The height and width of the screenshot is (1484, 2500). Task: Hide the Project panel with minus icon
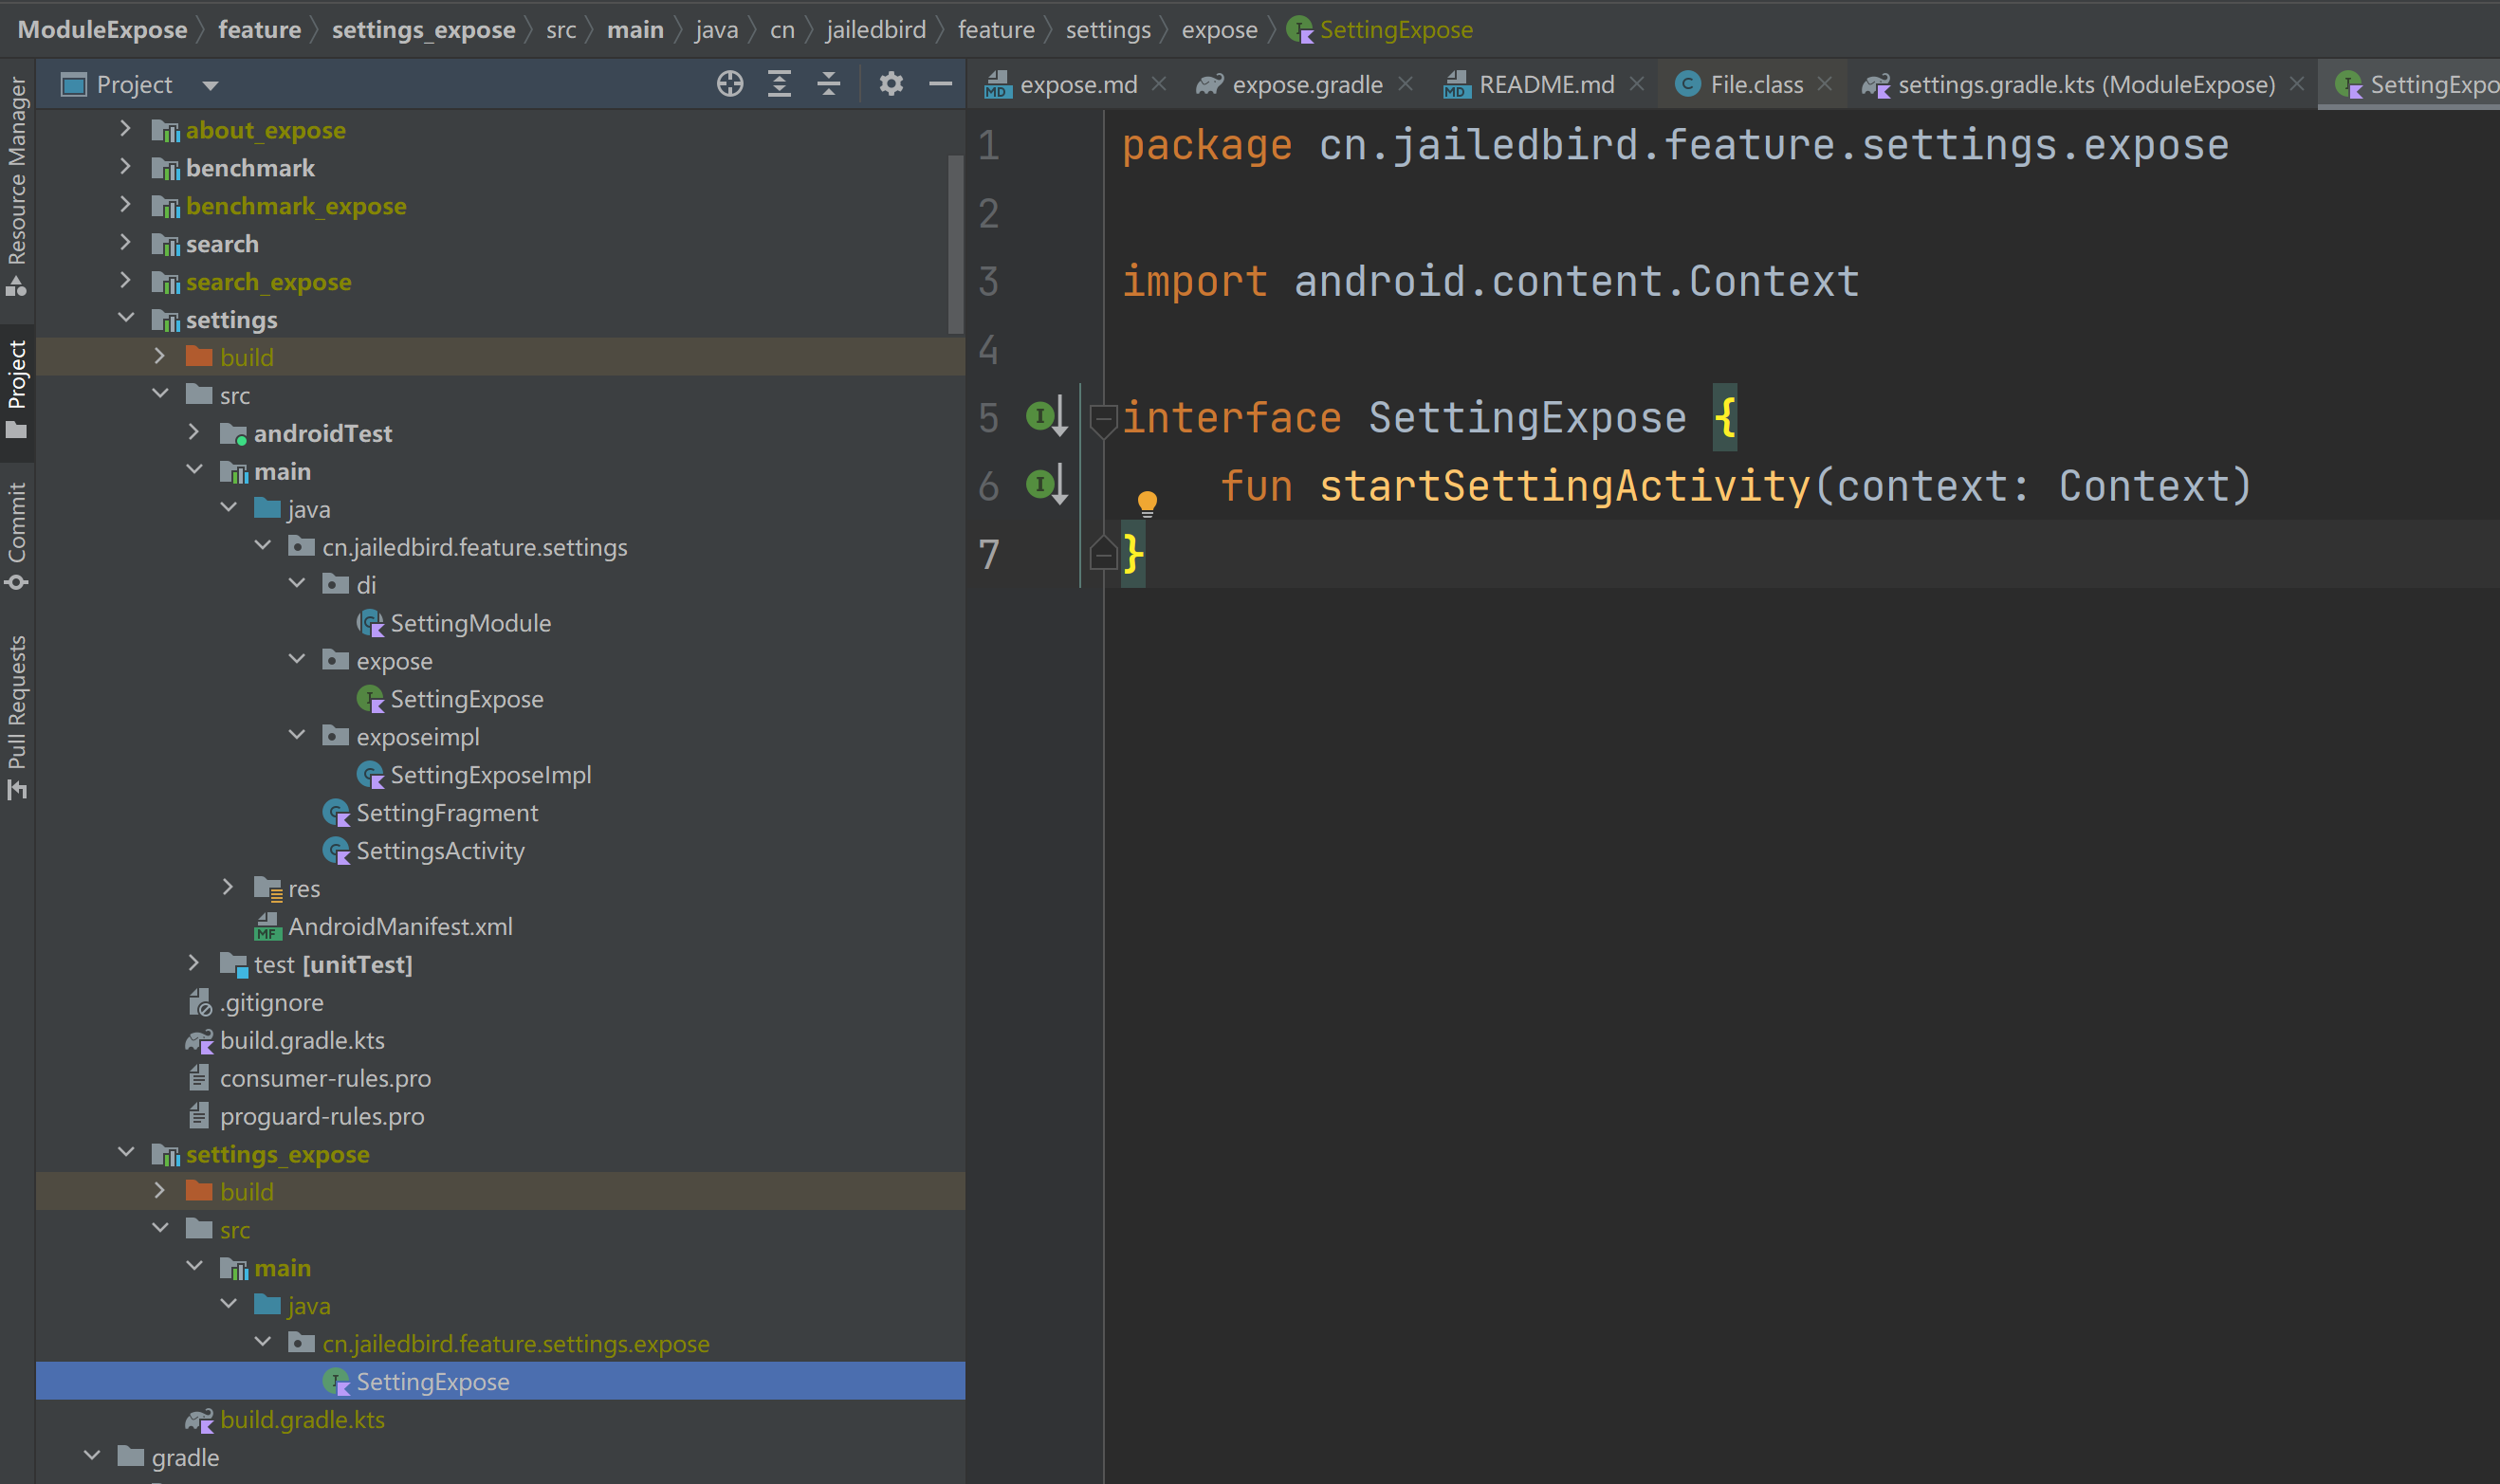940,84
